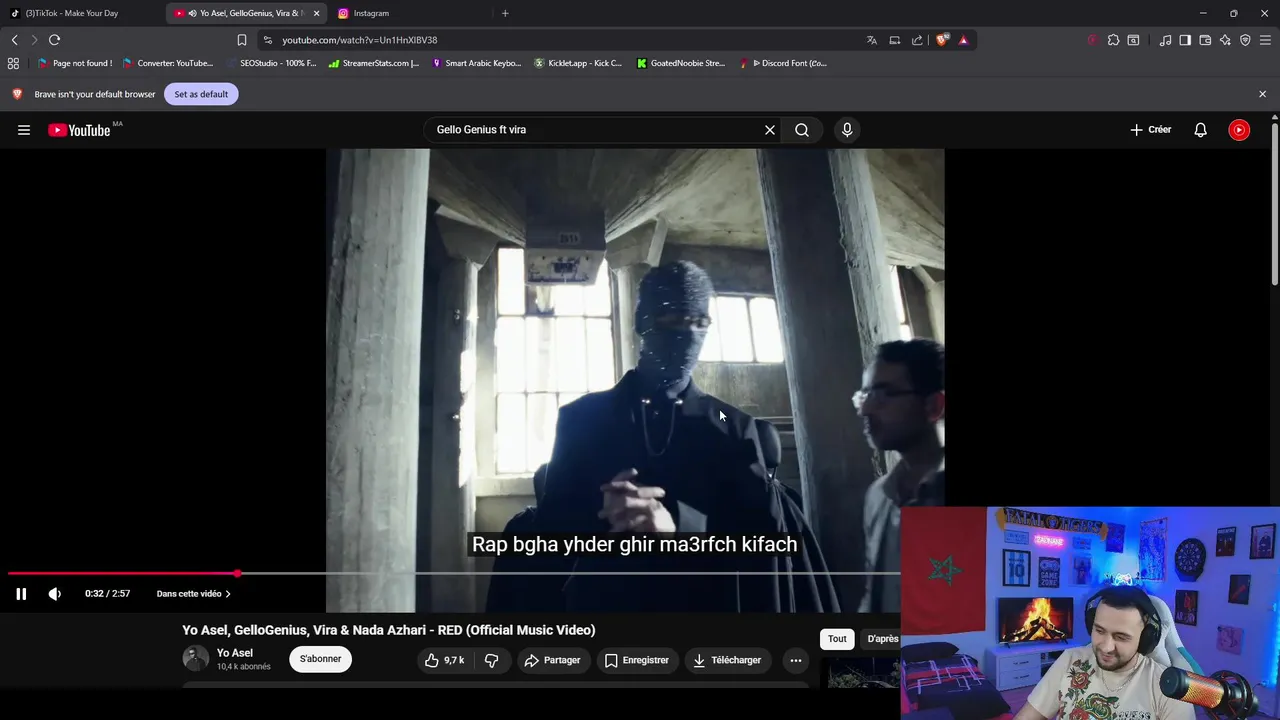Clear the YouTube search query
The width and height of the screenshot is (1280, 720).
[x=770, y=130]
